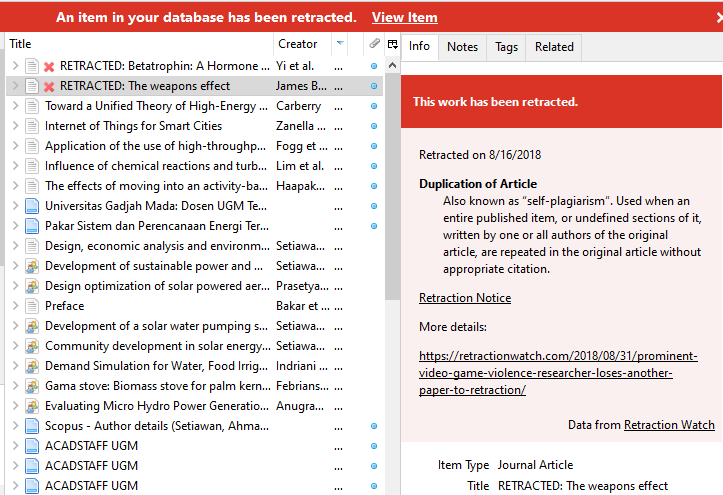Click attachment dot on Zanella row
The image size is (723, 495).
374,126
